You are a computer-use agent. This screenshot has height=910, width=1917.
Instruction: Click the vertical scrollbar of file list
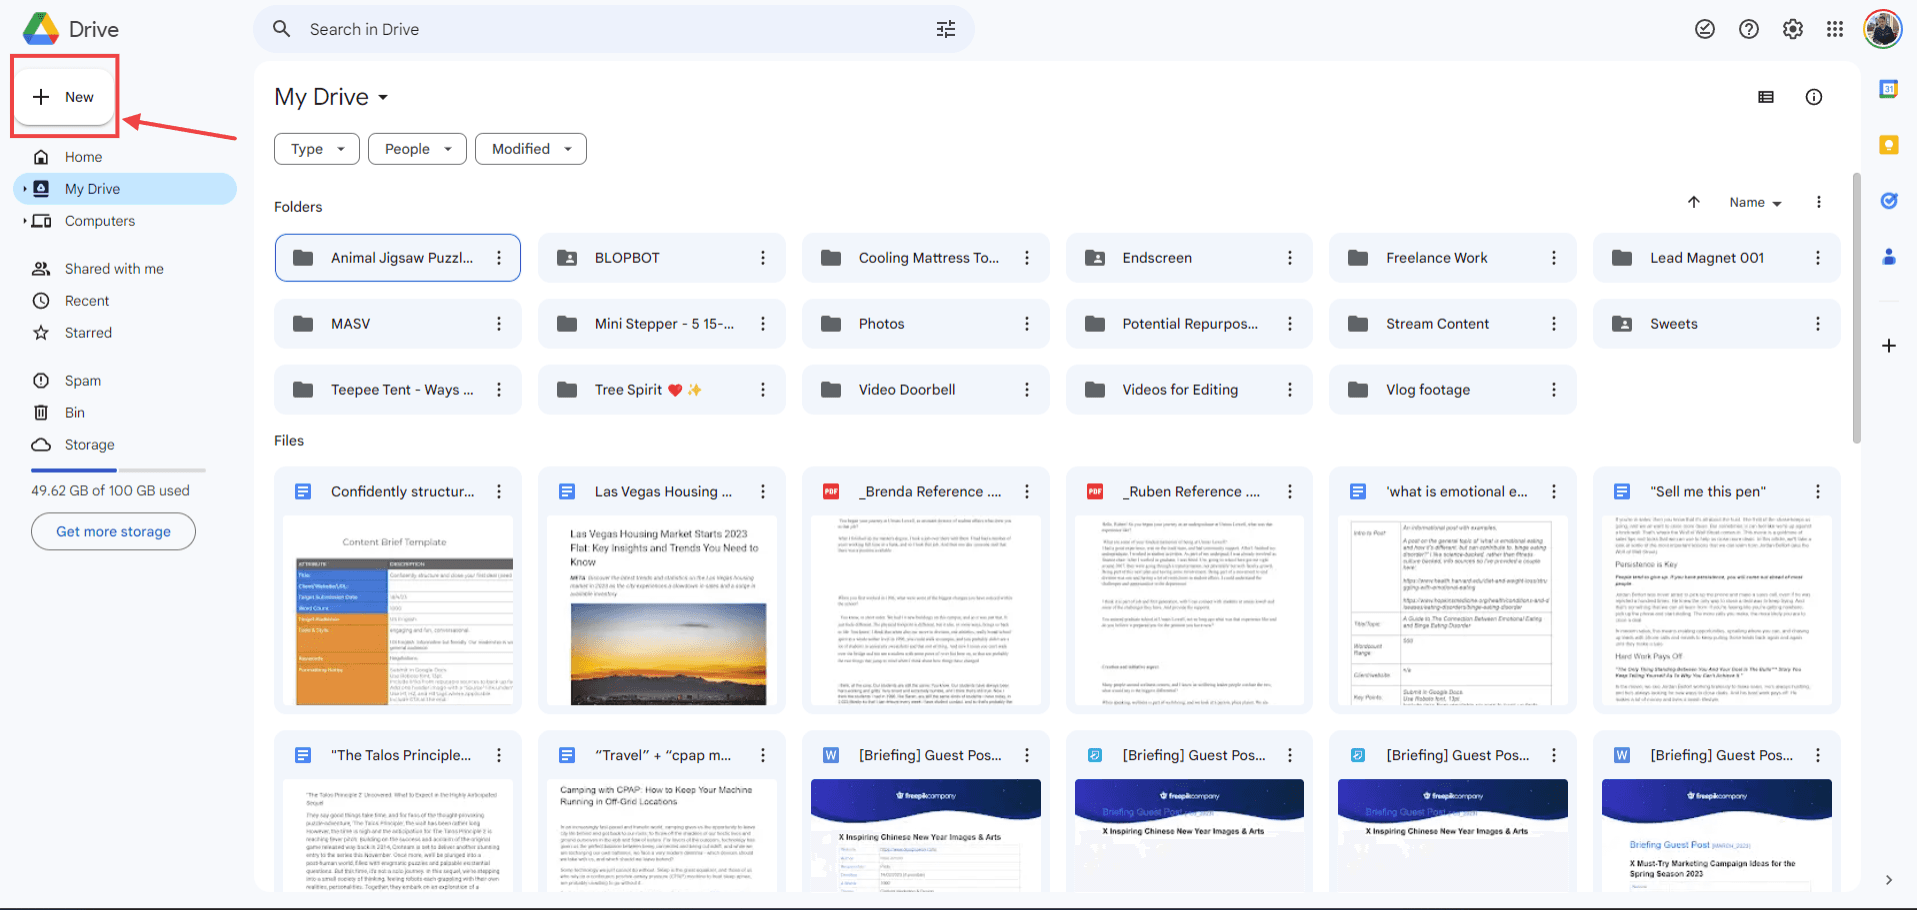1857,310
